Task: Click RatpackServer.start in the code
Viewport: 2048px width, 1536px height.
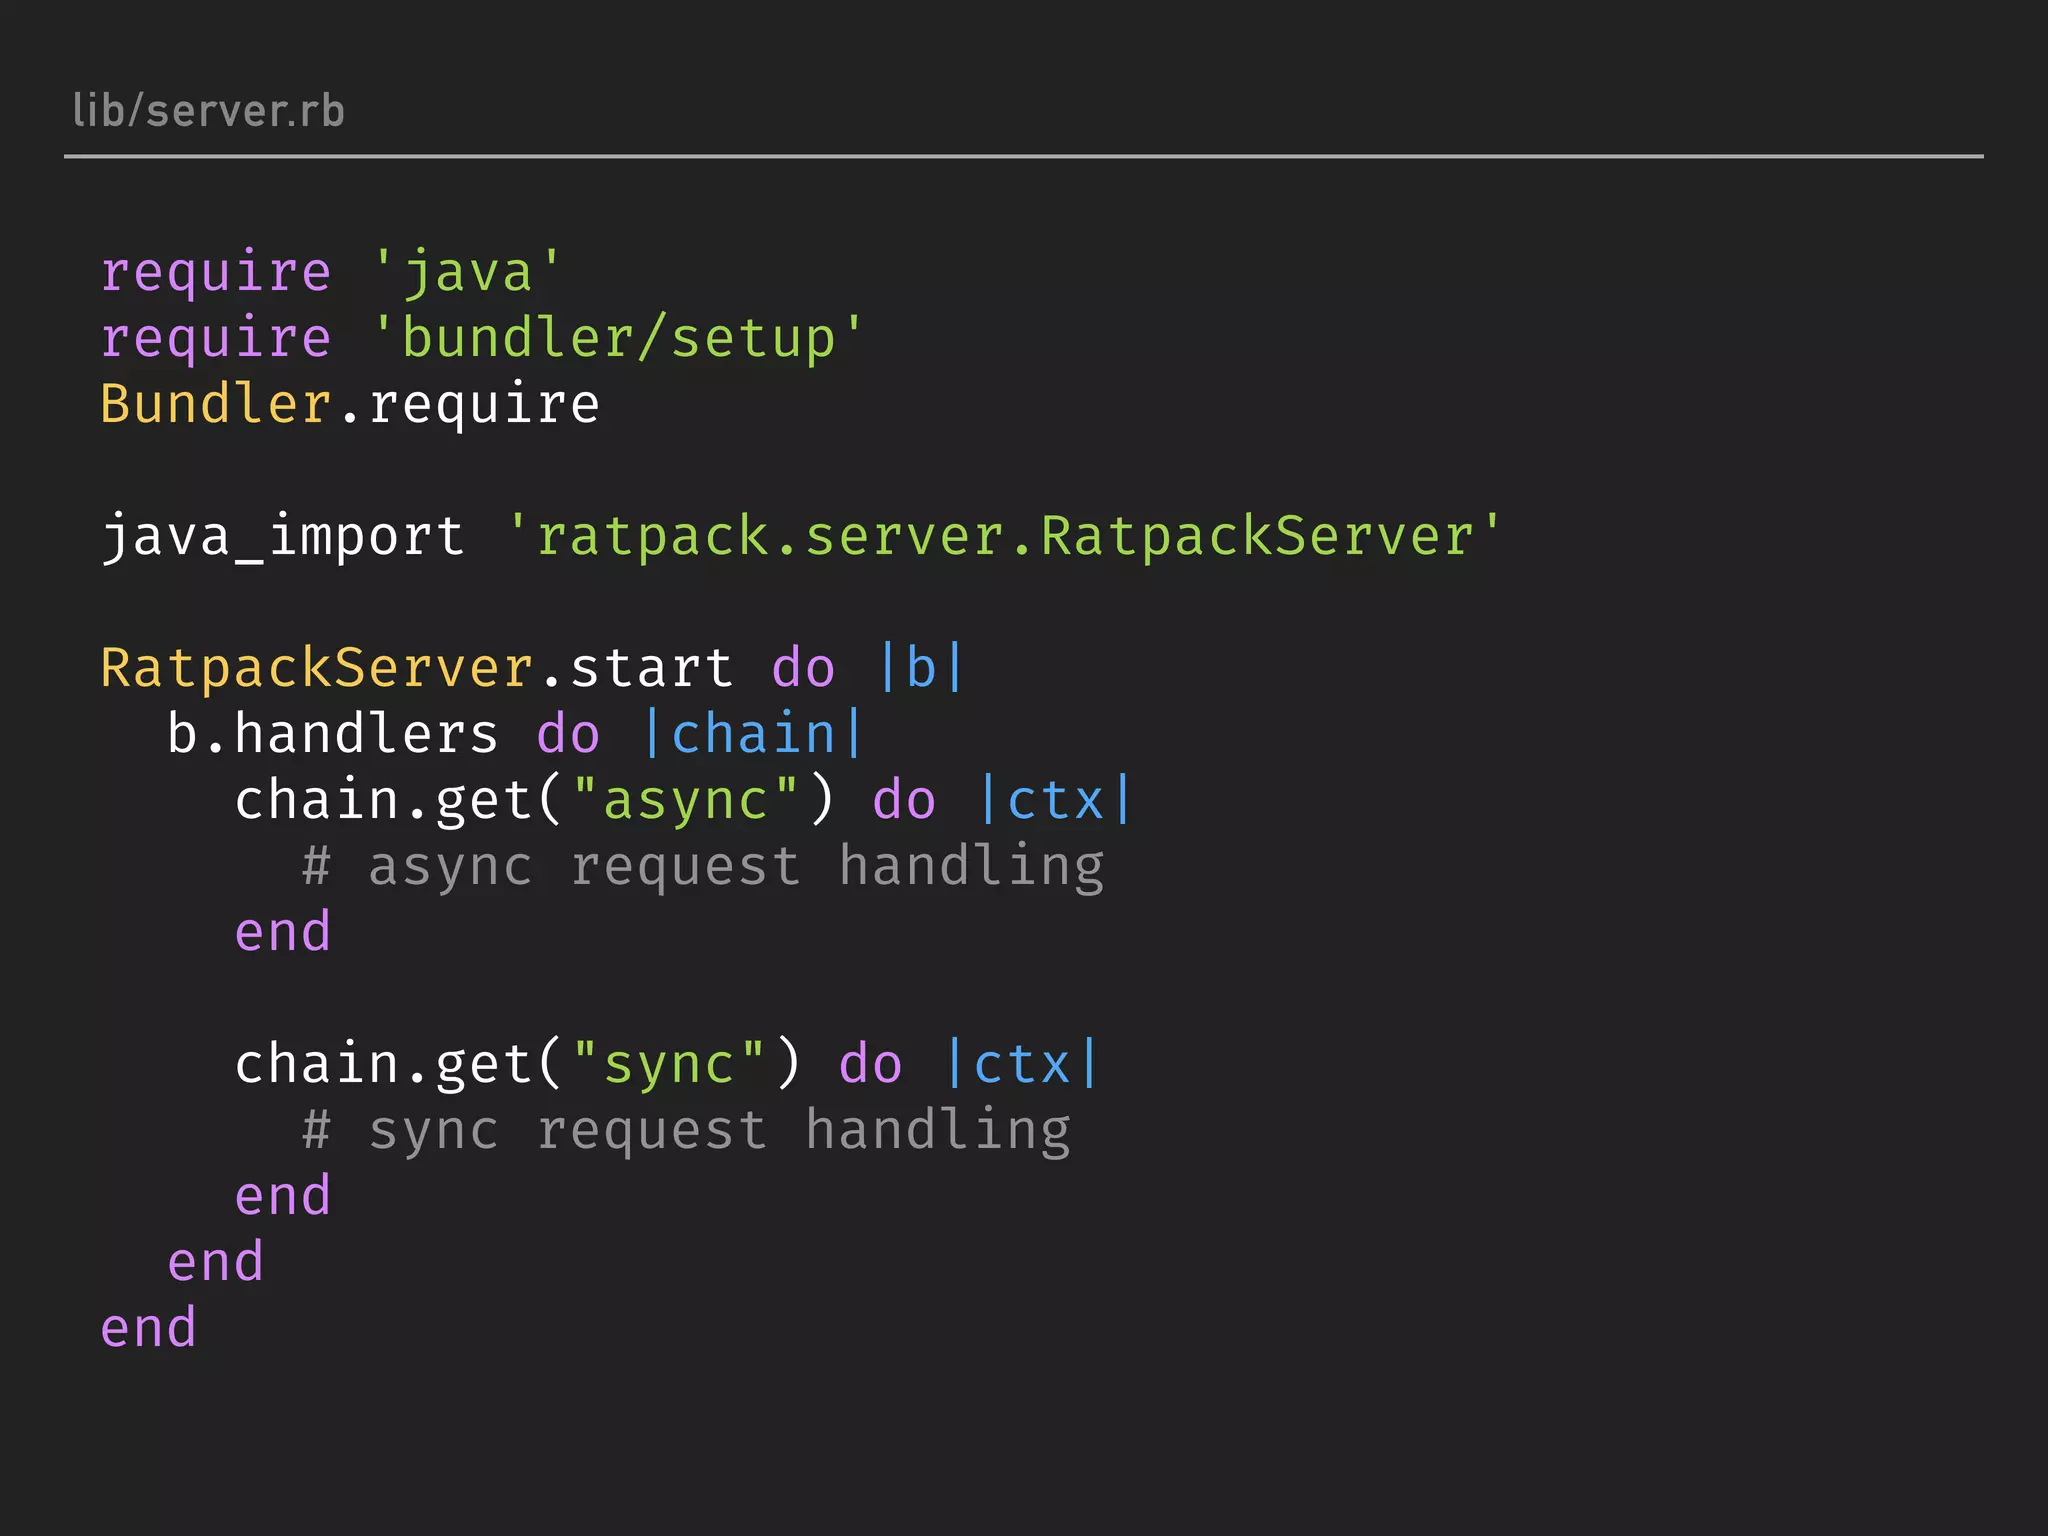Action: click(417, 668)
